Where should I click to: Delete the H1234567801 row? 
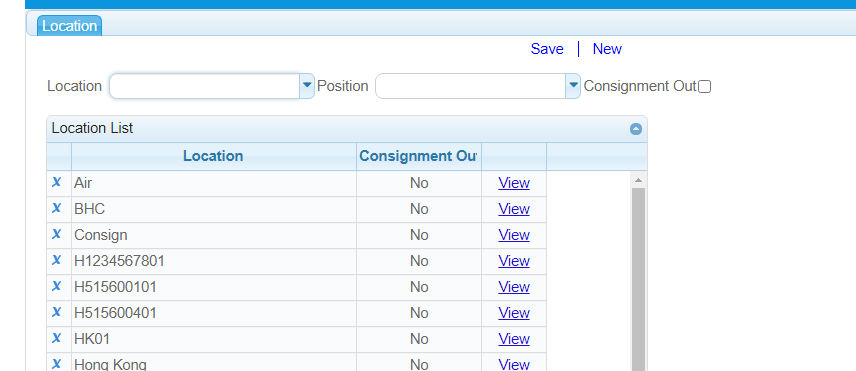coord(56,261)
